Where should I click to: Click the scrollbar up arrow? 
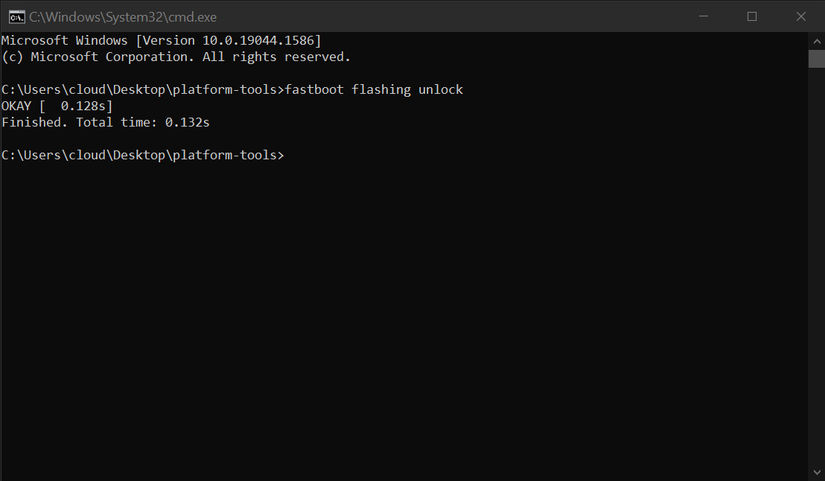(x=816, y=40)
